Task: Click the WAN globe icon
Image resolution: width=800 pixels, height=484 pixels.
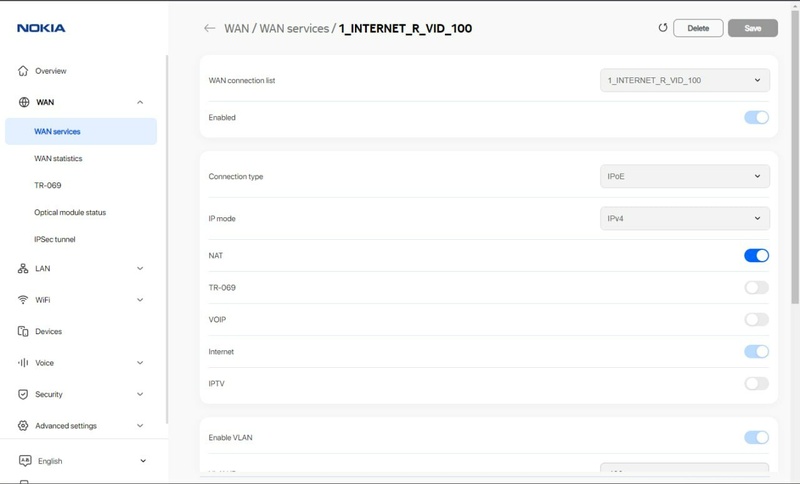Action: click(x=24, y=102)
